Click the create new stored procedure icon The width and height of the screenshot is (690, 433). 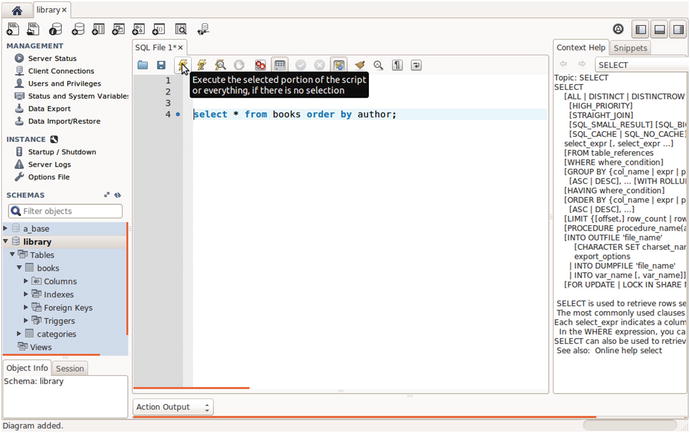[x=139, y=29]
